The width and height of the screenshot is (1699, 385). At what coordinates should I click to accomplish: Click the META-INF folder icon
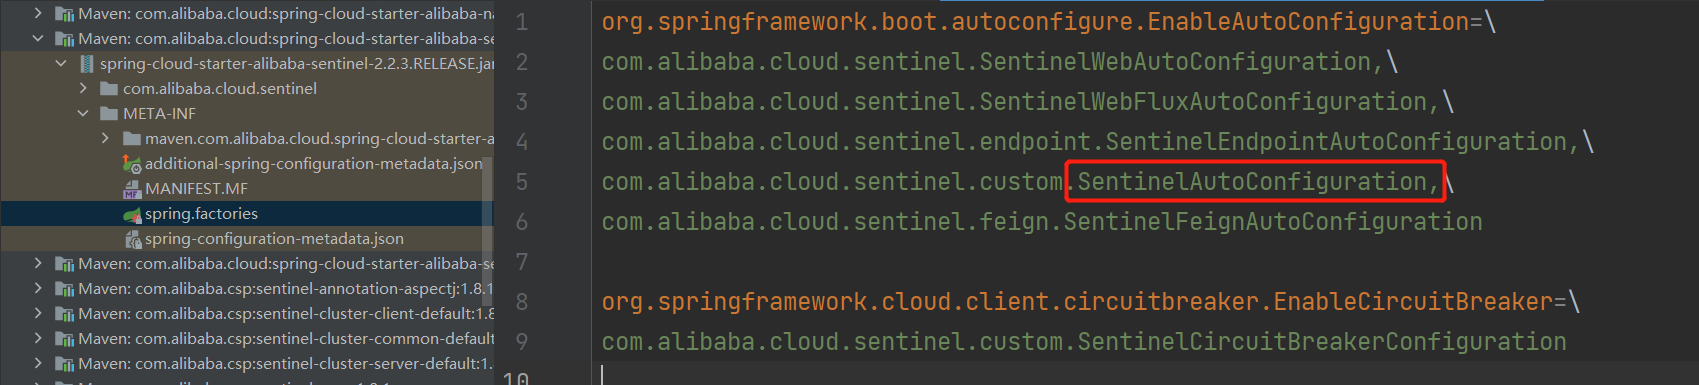pos(109,114)
